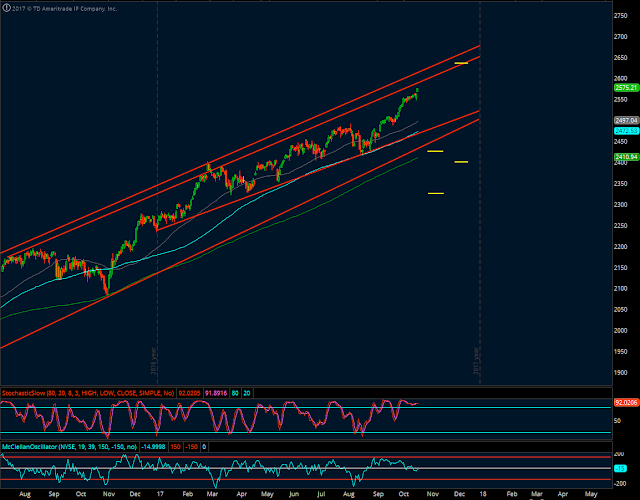Select the gray 2497.04 moving average bubble

[x=627, y=120]
